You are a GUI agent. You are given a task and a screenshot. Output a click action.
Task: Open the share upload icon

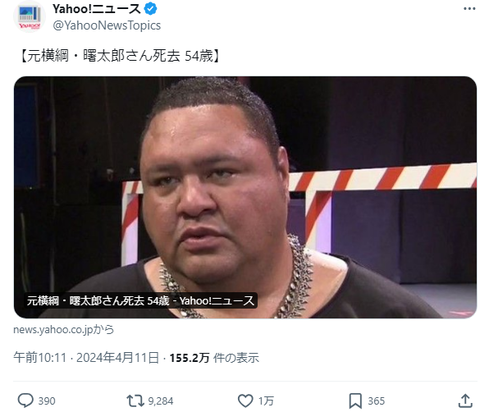pyautogui.click(x=465, y=401)
